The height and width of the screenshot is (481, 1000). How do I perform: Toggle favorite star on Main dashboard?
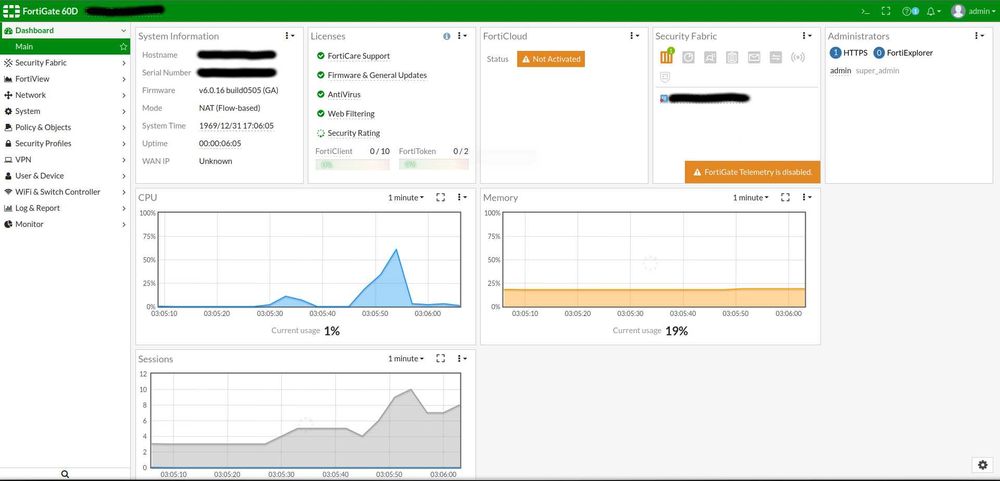(123, 47)
